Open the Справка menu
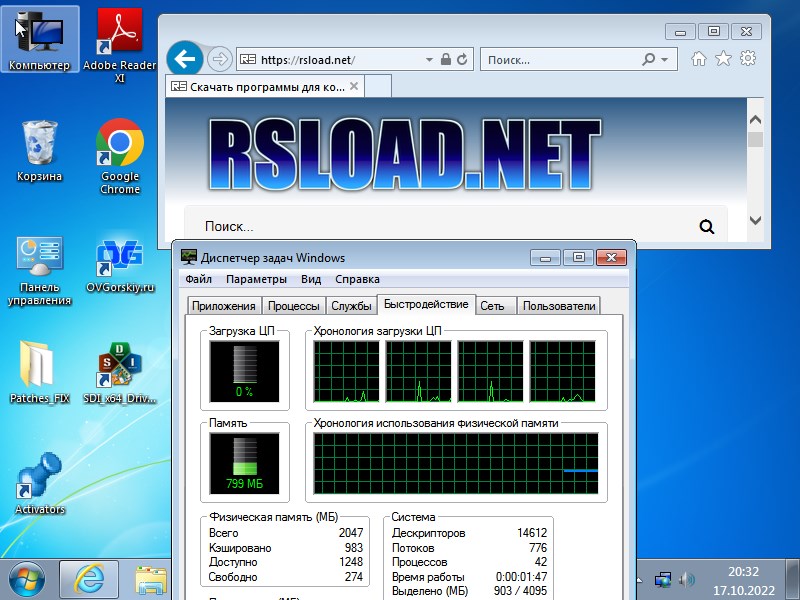The width and height of the screenshot is (800, 600). click(357, 279)
